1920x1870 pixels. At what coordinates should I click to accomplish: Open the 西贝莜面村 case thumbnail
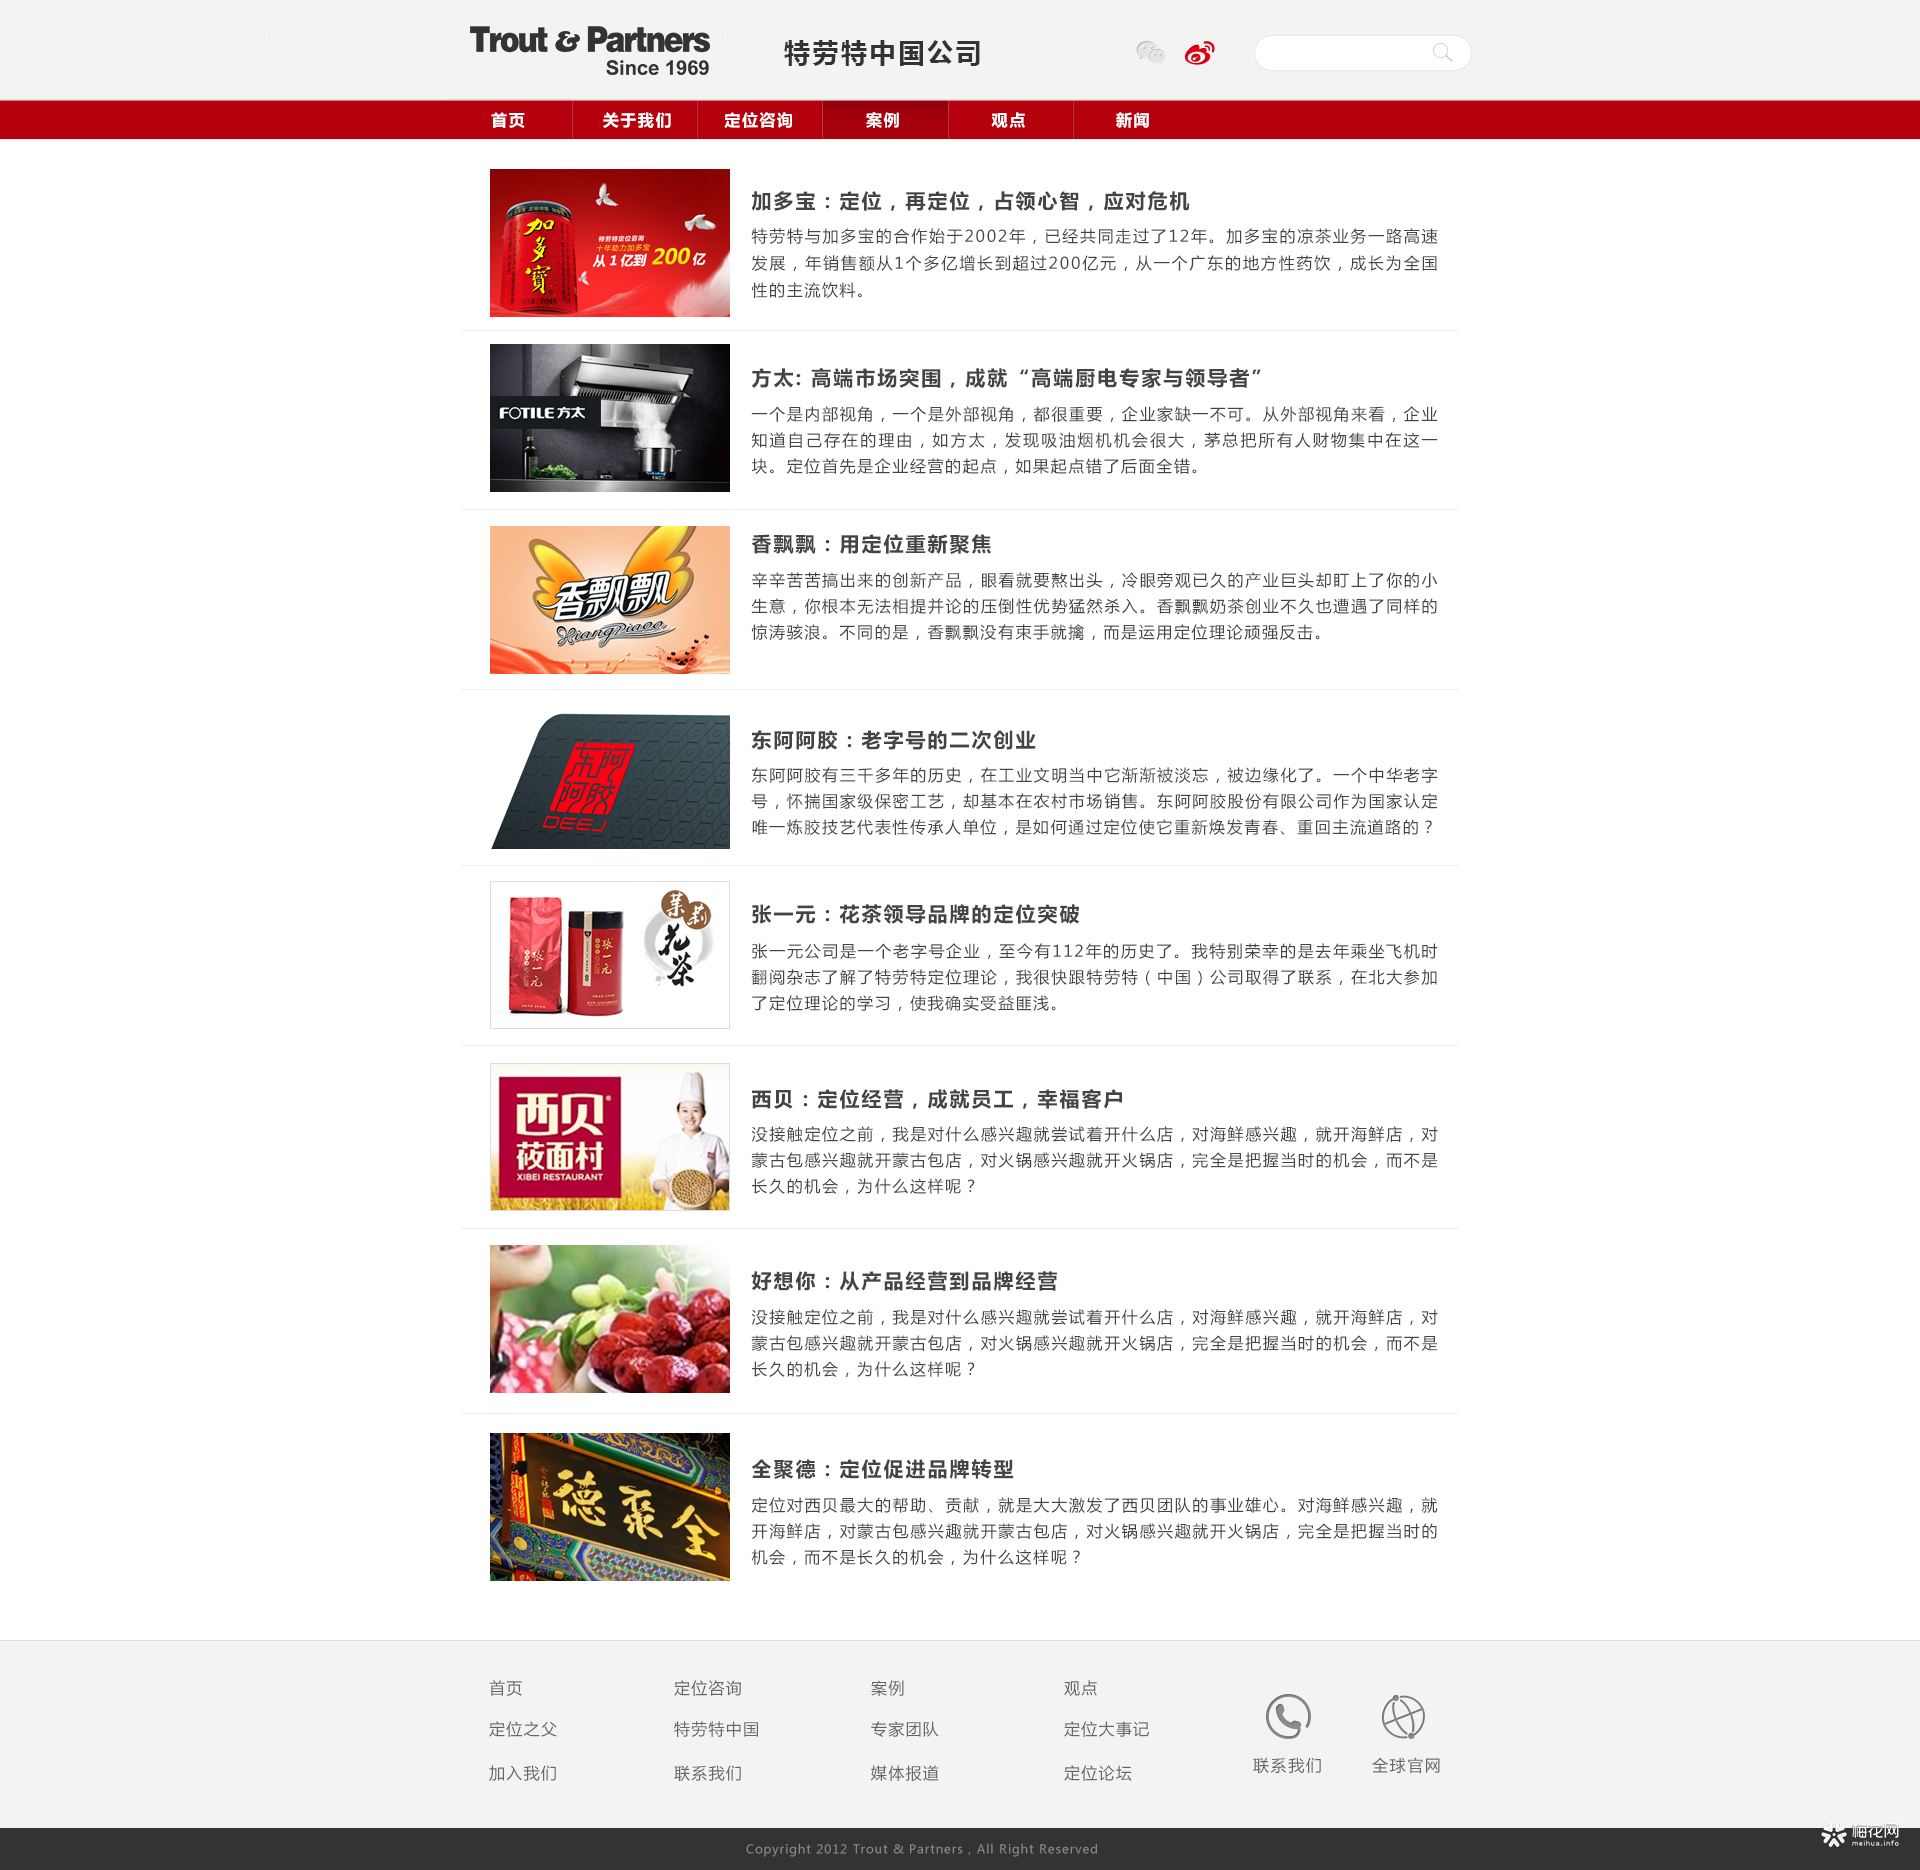610,1137
